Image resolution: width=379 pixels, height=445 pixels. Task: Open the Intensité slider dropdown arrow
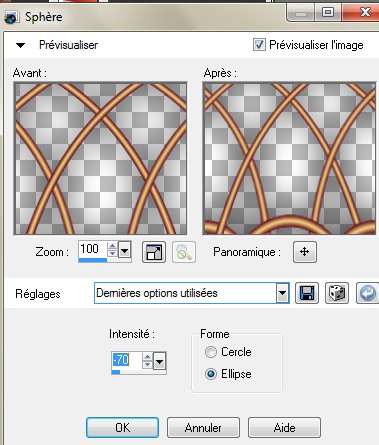pos(159,361)
